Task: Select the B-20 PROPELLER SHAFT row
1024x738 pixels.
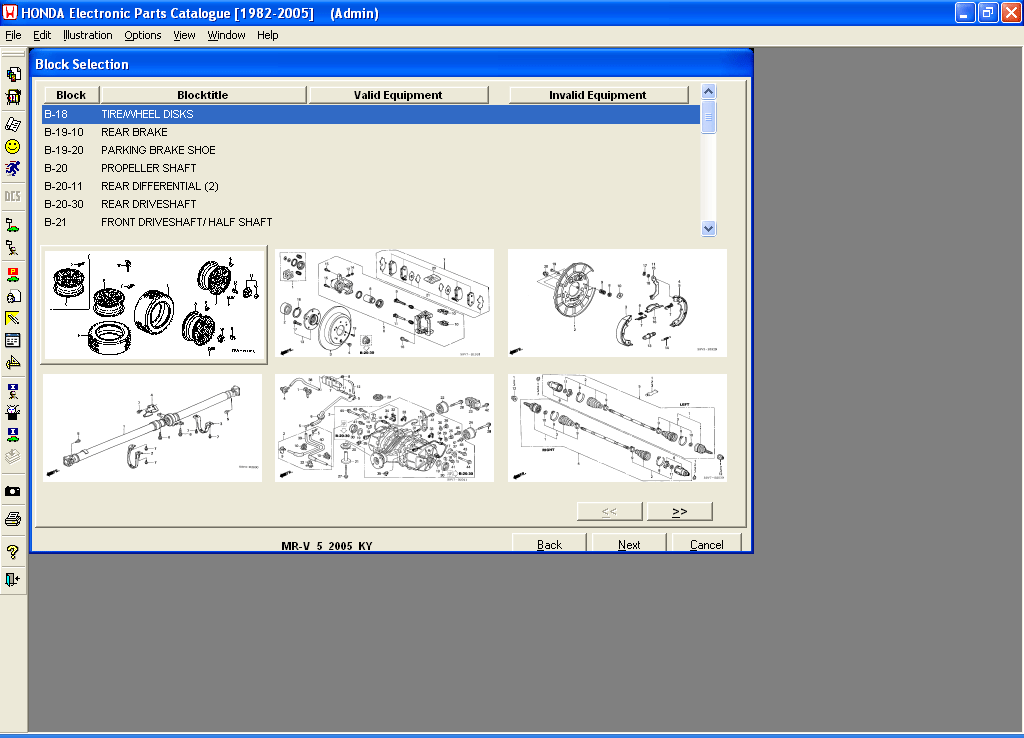Action: click(371, 168)
